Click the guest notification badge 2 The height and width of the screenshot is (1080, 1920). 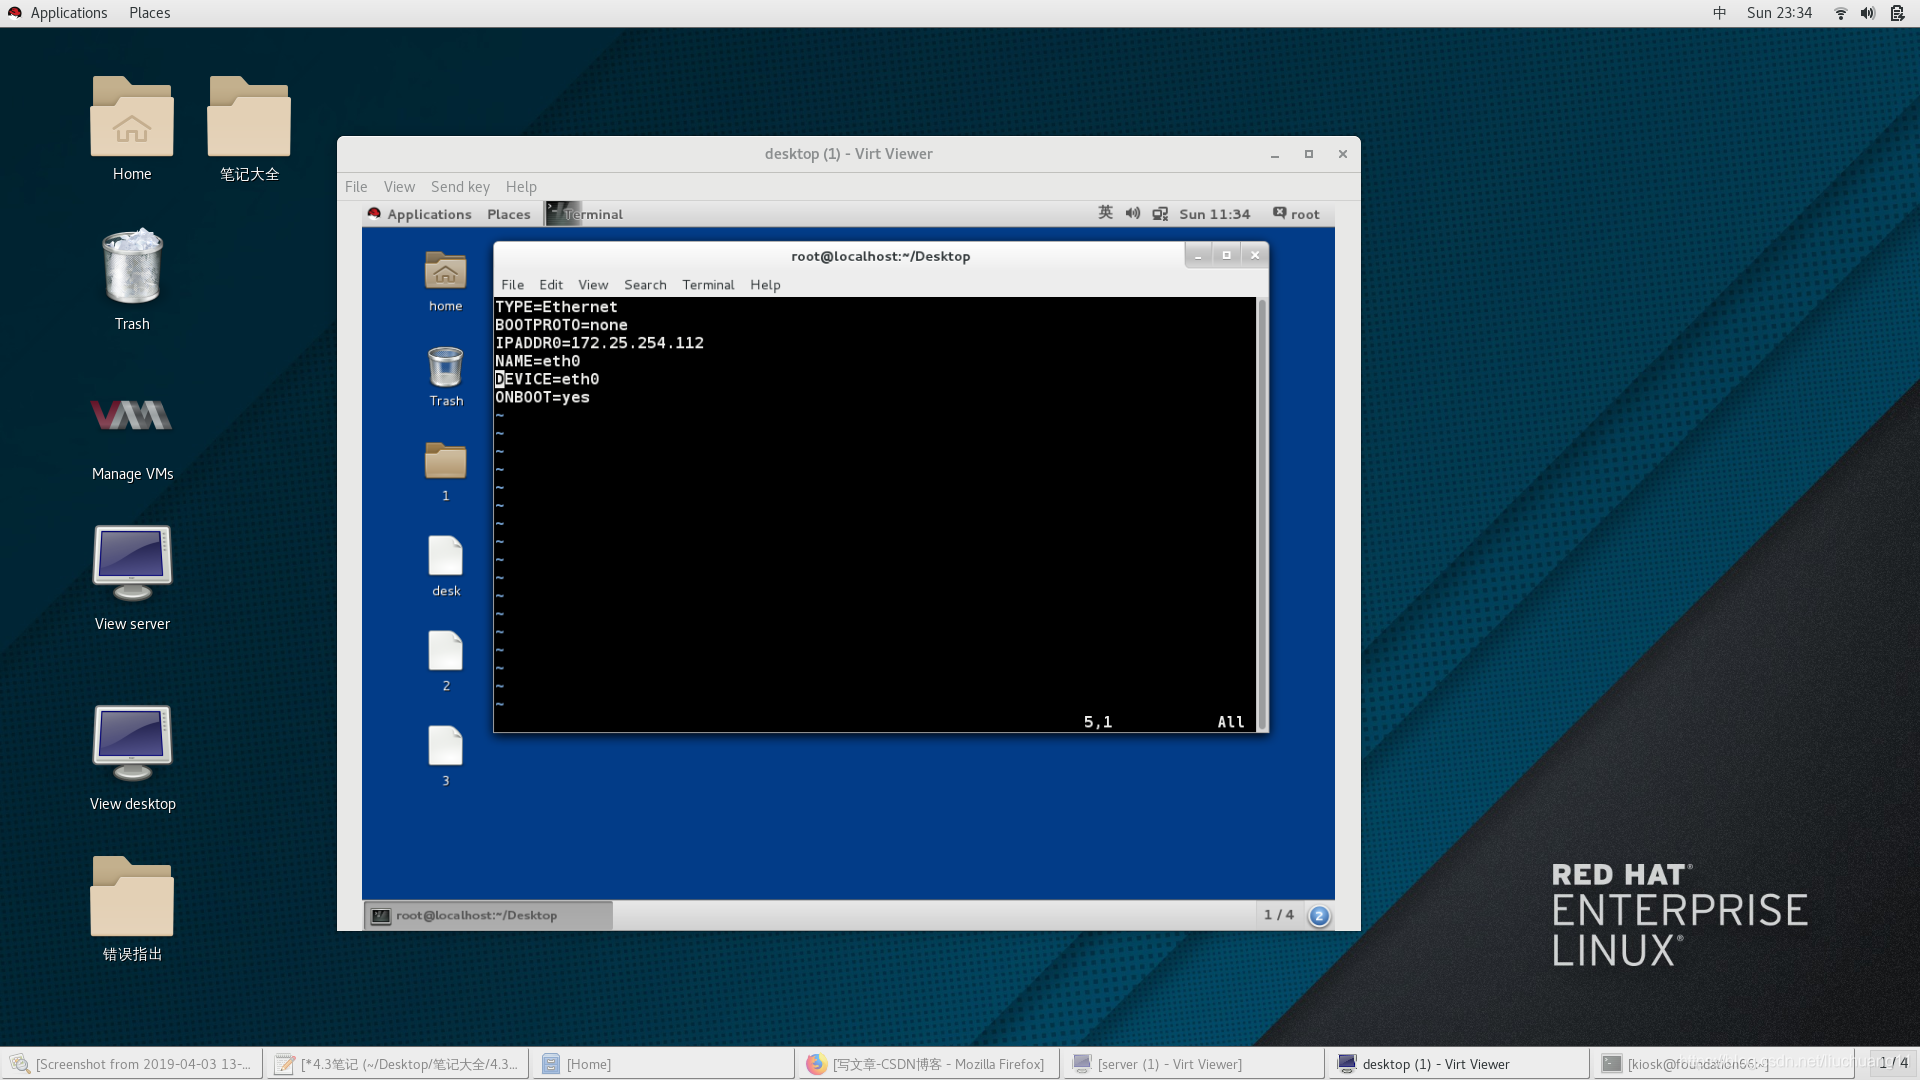[x=1319, y=915]
